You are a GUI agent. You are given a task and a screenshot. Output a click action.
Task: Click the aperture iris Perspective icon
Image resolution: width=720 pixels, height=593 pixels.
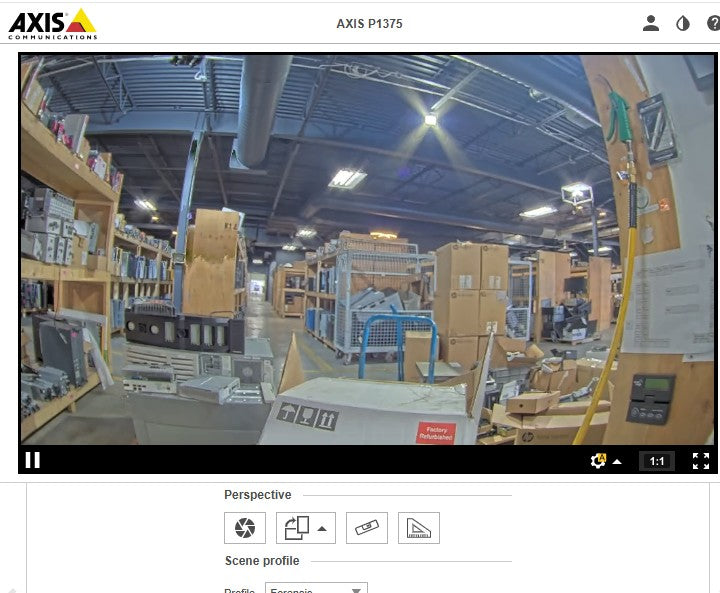[245, 528]
